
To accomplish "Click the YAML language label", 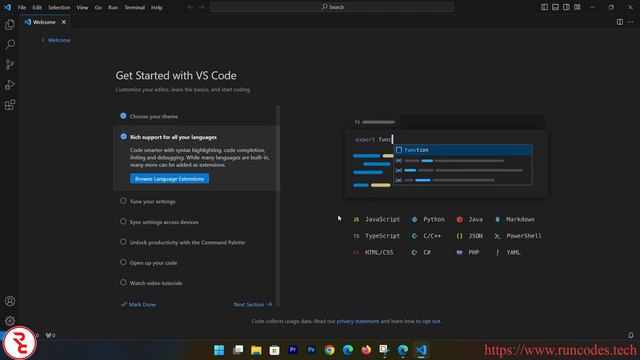I will 513,253.
